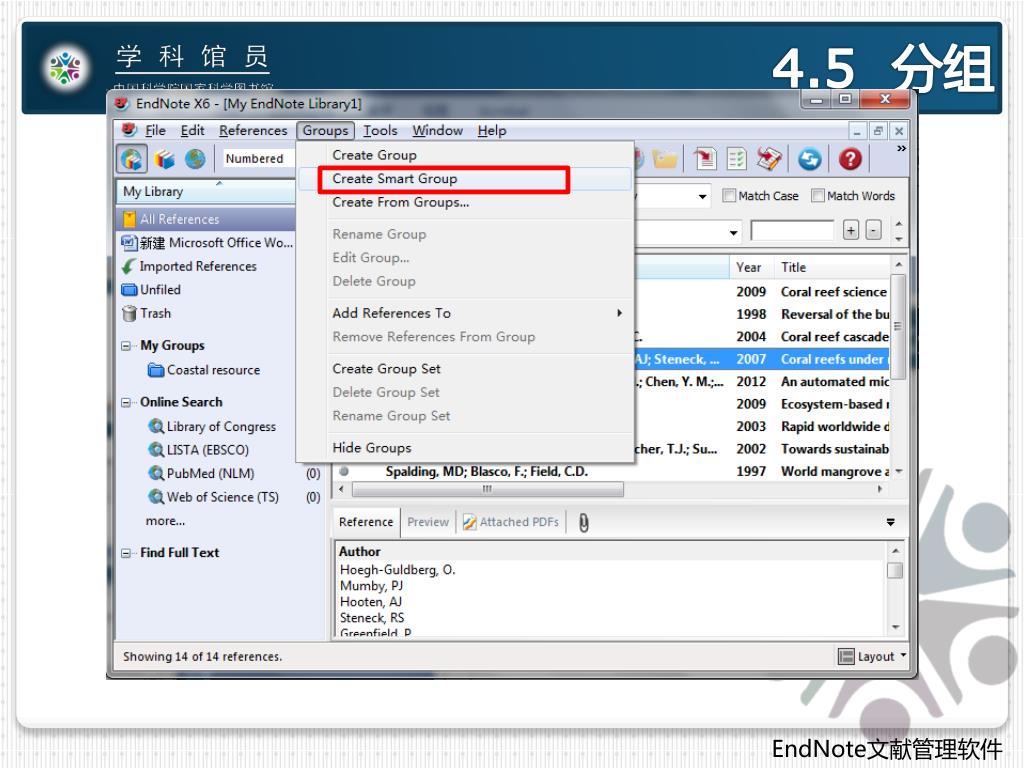Select Imported References group
Viewport: 1024px width, 768px height.
(x=189, y=266)
